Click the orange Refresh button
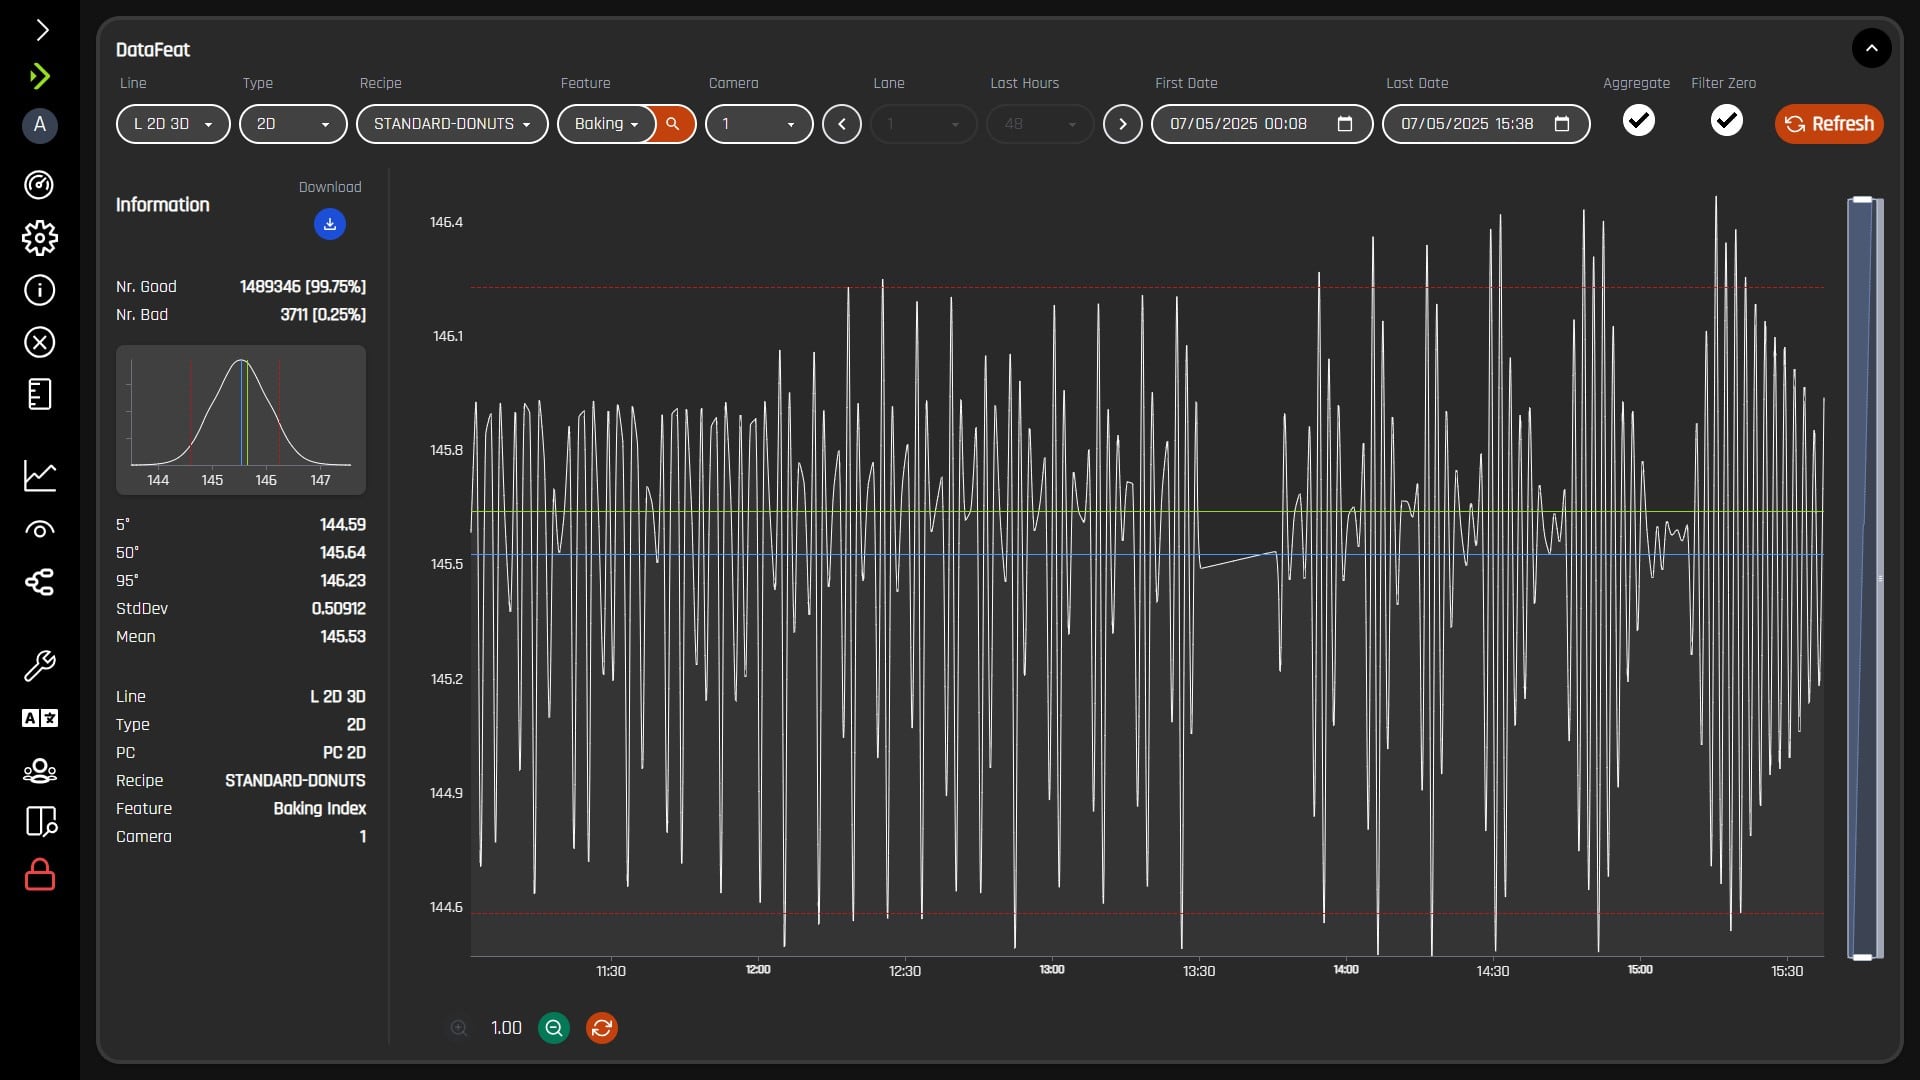The image size is (1920, 1080). tap(1829, 124)
